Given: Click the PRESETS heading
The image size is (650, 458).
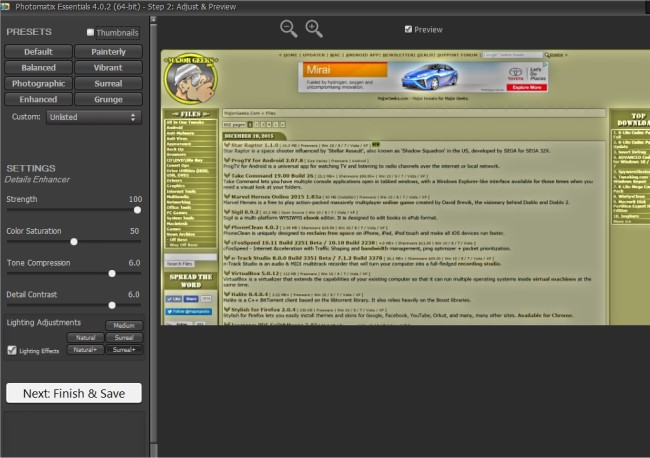Looking at the screenshot, I should click(x=29, y=32).
